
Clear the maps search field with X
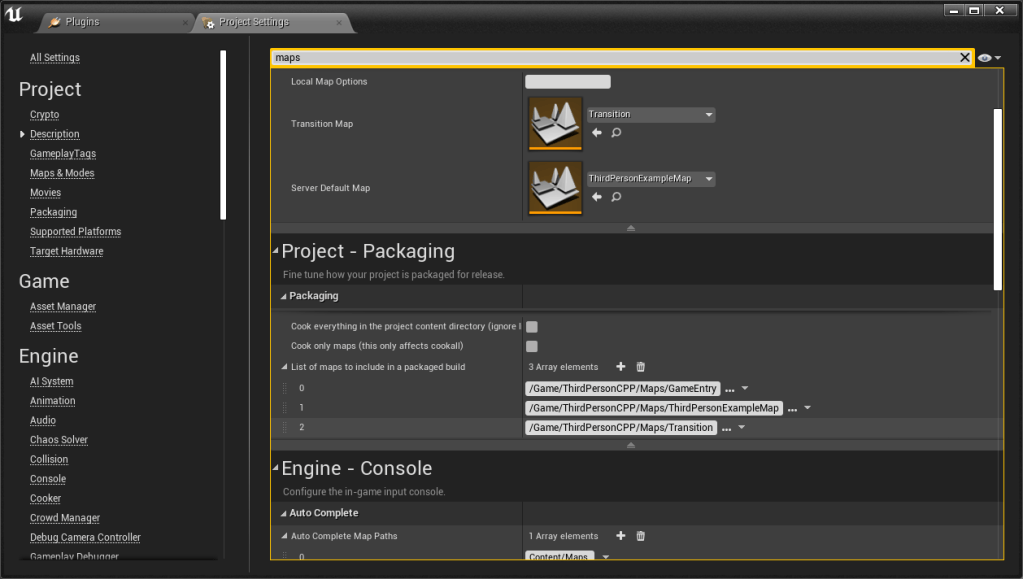[964, 58]
